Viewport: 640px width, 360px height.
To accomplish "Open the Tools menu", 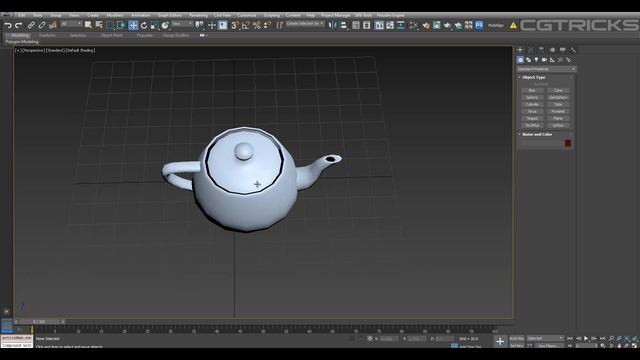I will point(38,16).
